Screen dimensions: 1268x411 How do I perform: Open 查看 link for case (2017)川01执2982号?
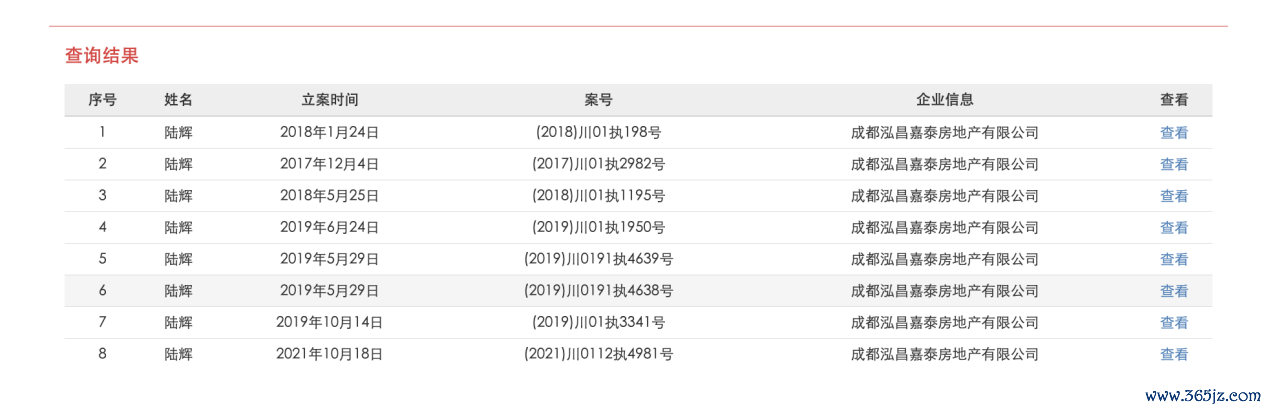(1173, 164)
